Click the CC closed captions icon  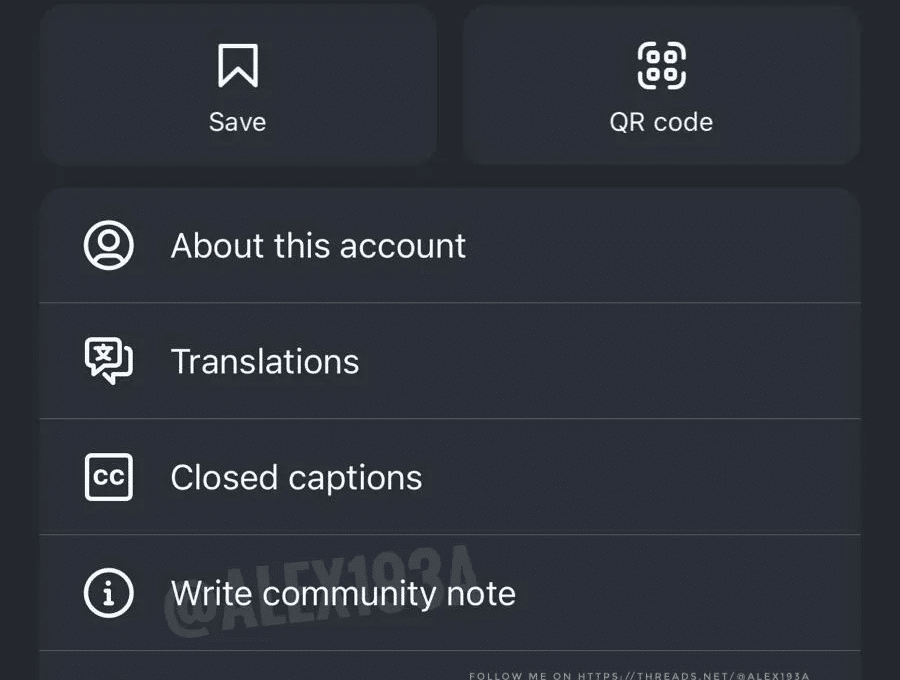tap(108, 477)
